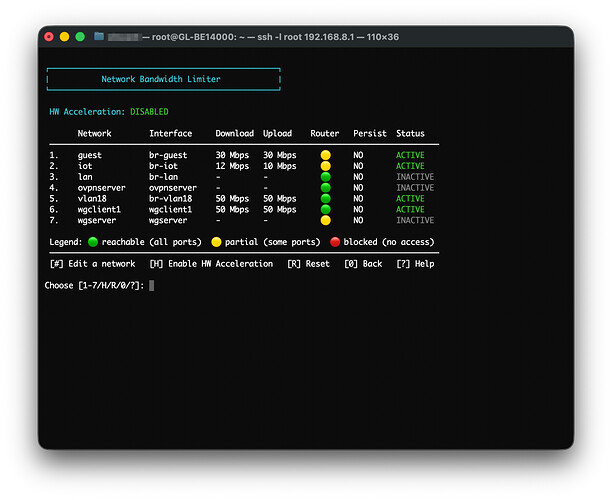
Task: Click the '[#] Edit a network' option
Action: 92,264
